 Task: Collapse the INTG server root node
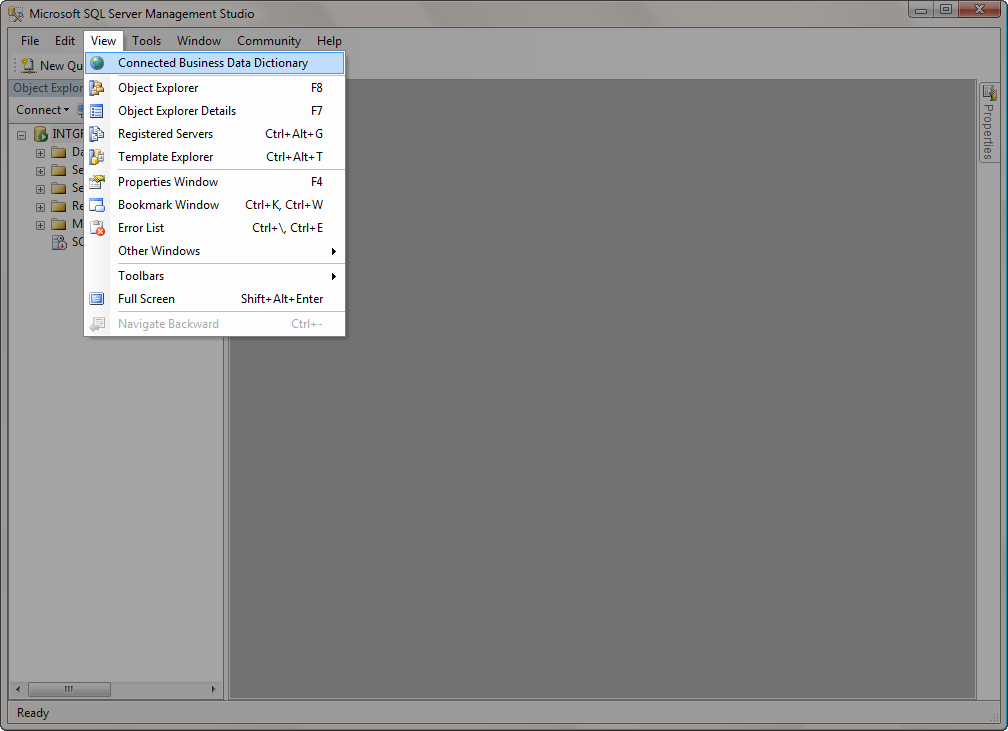21,134
